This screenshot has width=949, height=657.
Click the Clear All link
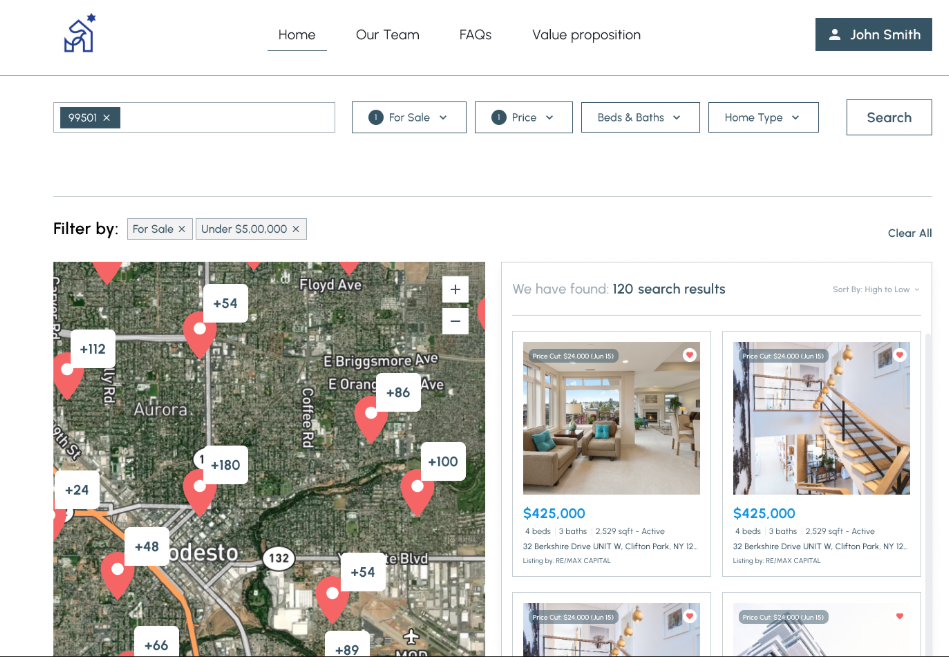coord(909,233)
